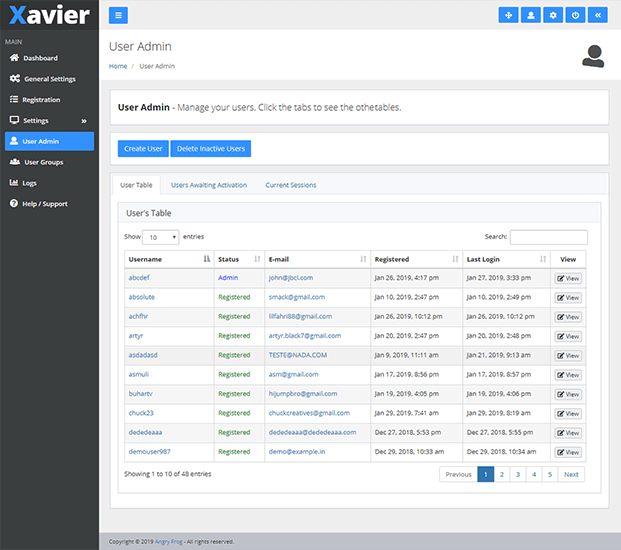Select User Admin in the sidebar
621x550 pixels.
[50, 141]
